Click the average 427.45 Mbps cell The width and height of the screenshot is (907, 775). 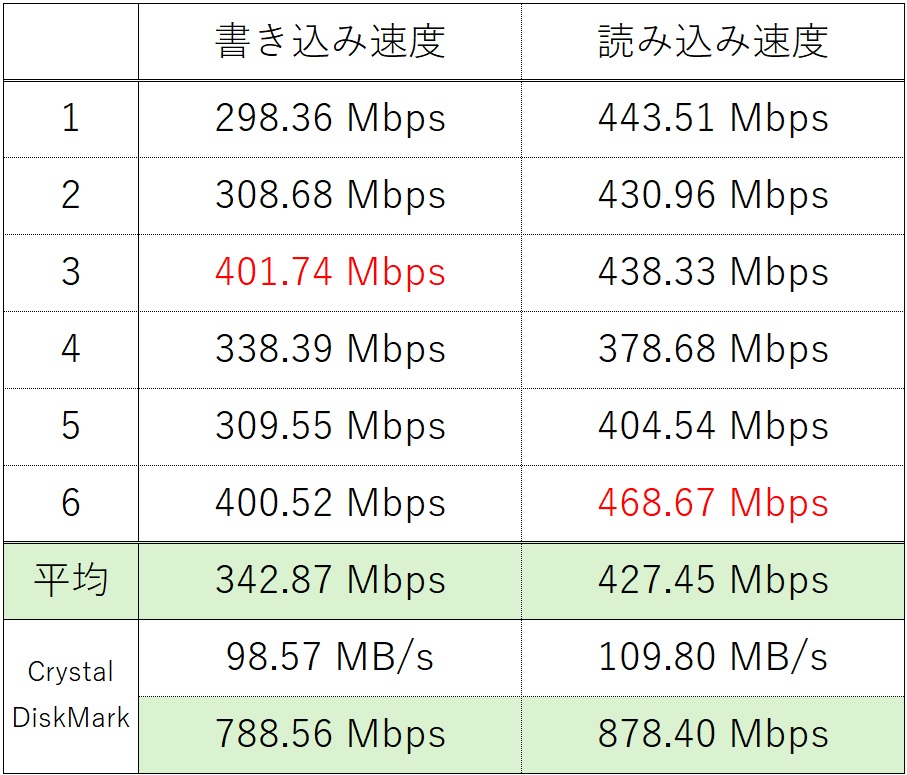713,580
